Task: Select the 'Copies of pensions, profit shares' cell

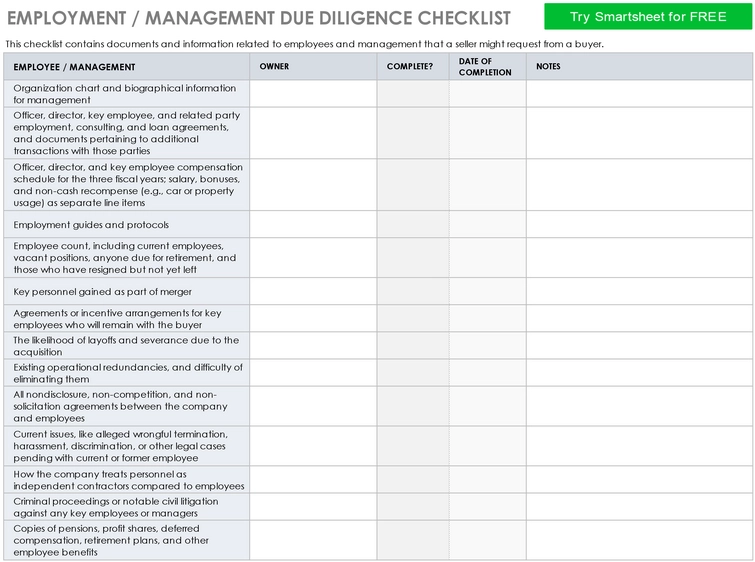Action: (x=127, y=540)
